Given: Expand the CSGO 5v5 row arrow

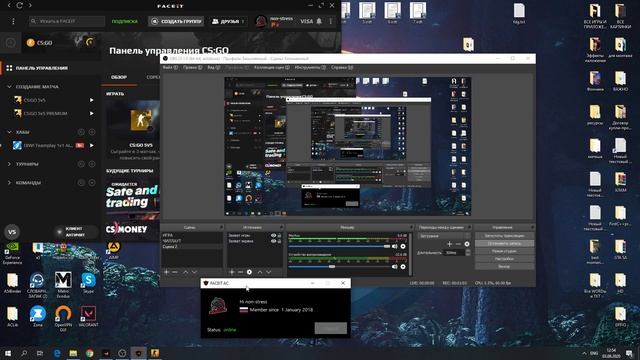Looking at the screenshot, I should pos(91,100).
